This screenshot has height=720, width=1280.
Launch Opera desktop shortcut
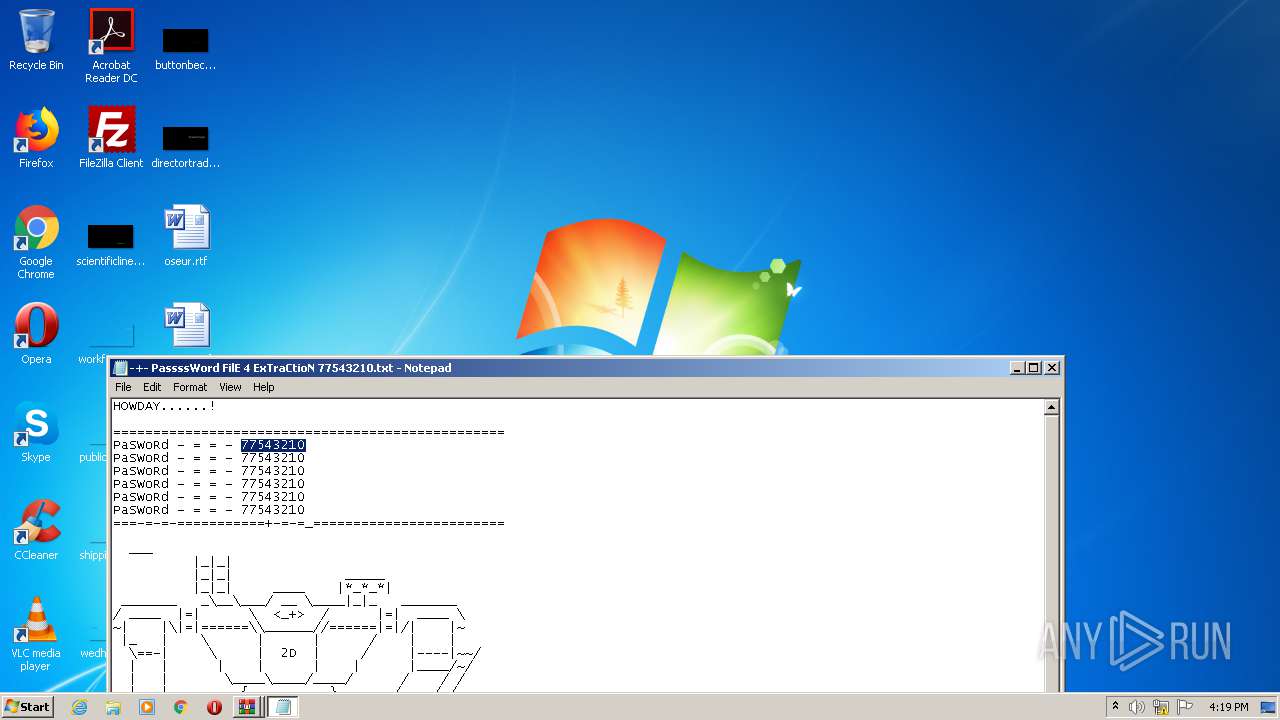pos(36,334)
